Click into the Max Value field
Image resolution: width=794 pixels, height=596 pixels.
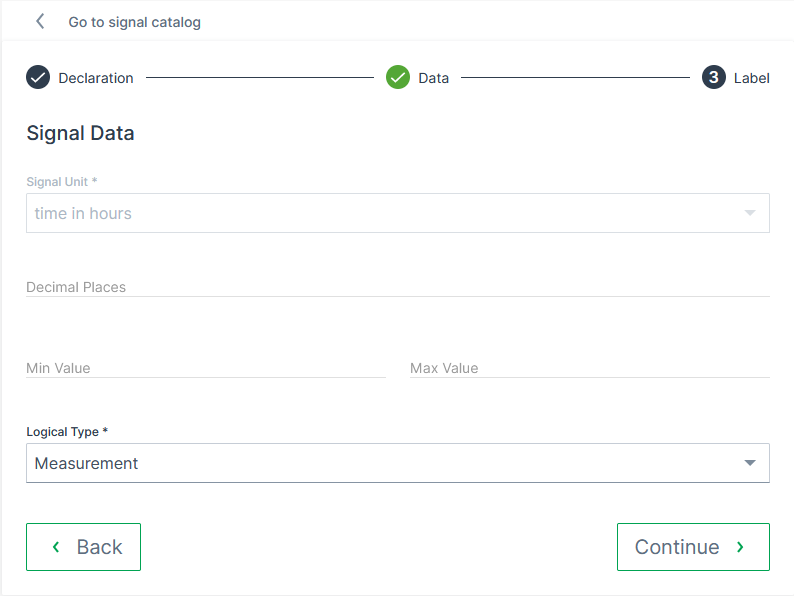pyautogui.click(x=589, y=368)
